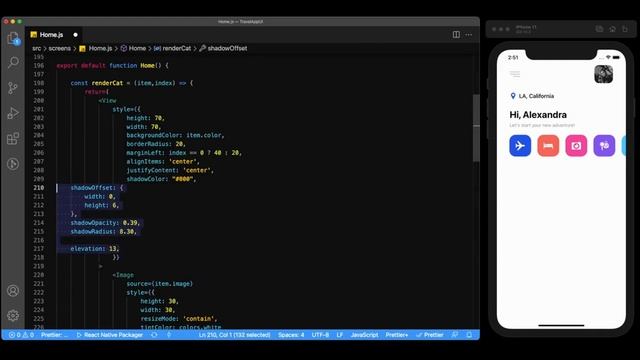Click the iPhone home indicator bar
Viewport: 640px width, 360px height.
point(561,325)
